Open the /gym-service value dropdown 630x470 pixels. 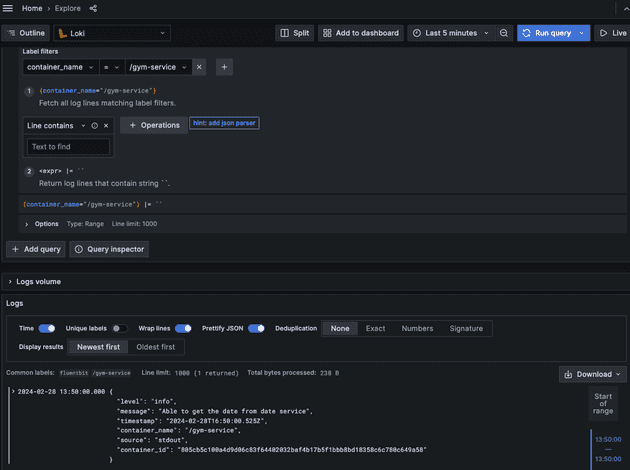coord(158,67)
